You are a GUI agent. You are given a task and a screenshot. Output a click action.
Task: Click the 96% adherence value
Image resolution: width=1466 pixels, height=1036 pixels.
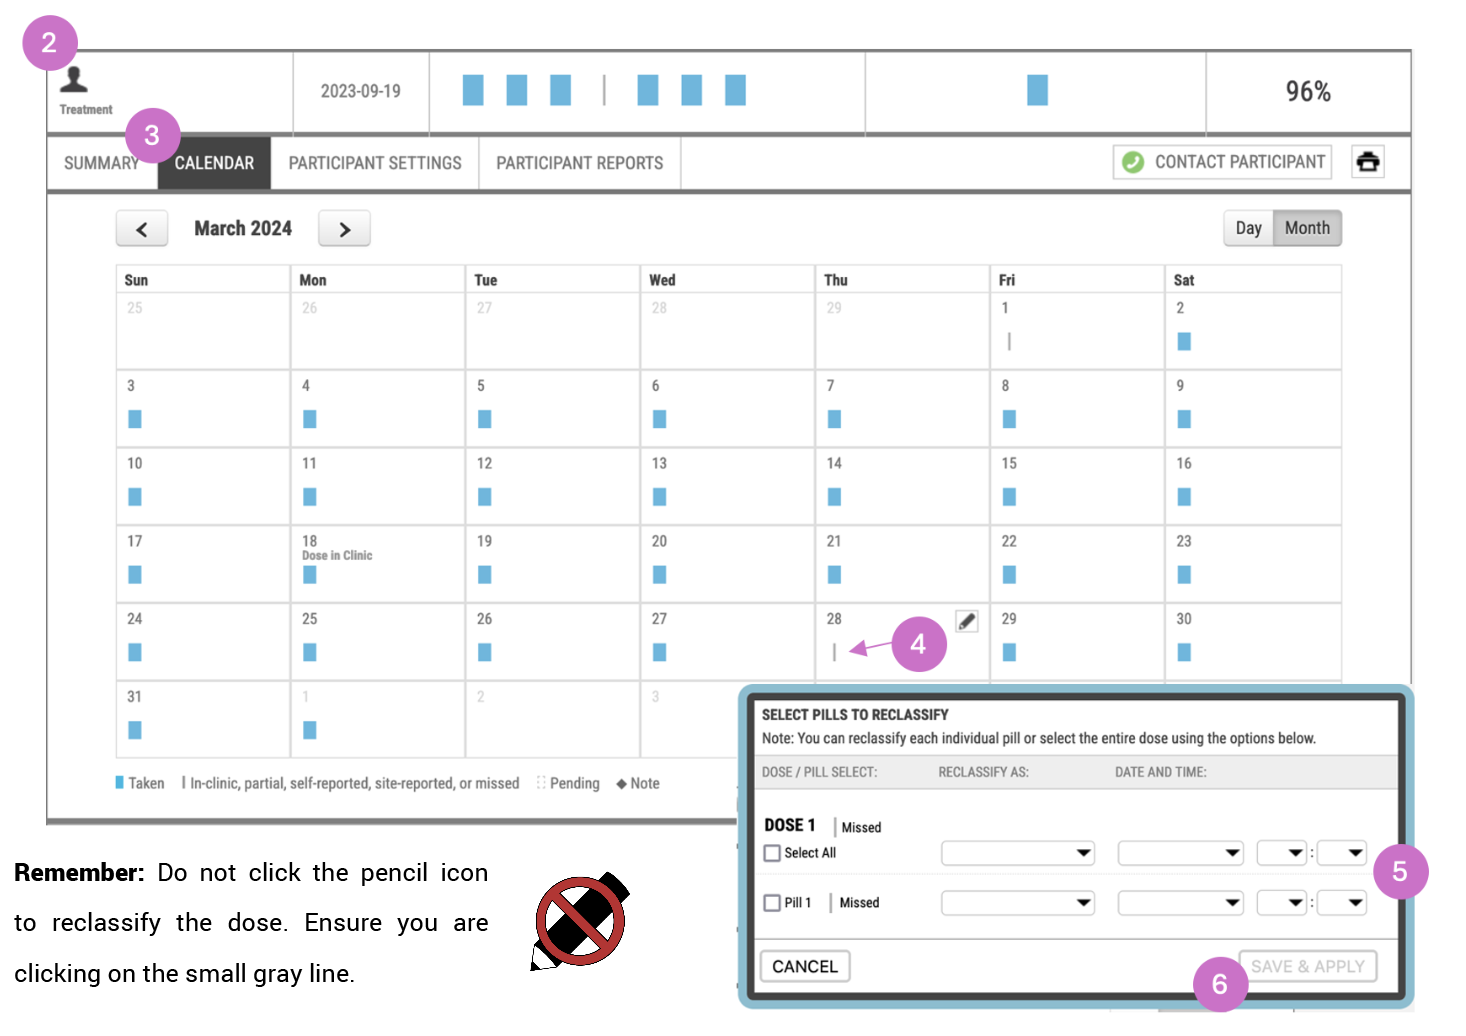point(1308,92)
